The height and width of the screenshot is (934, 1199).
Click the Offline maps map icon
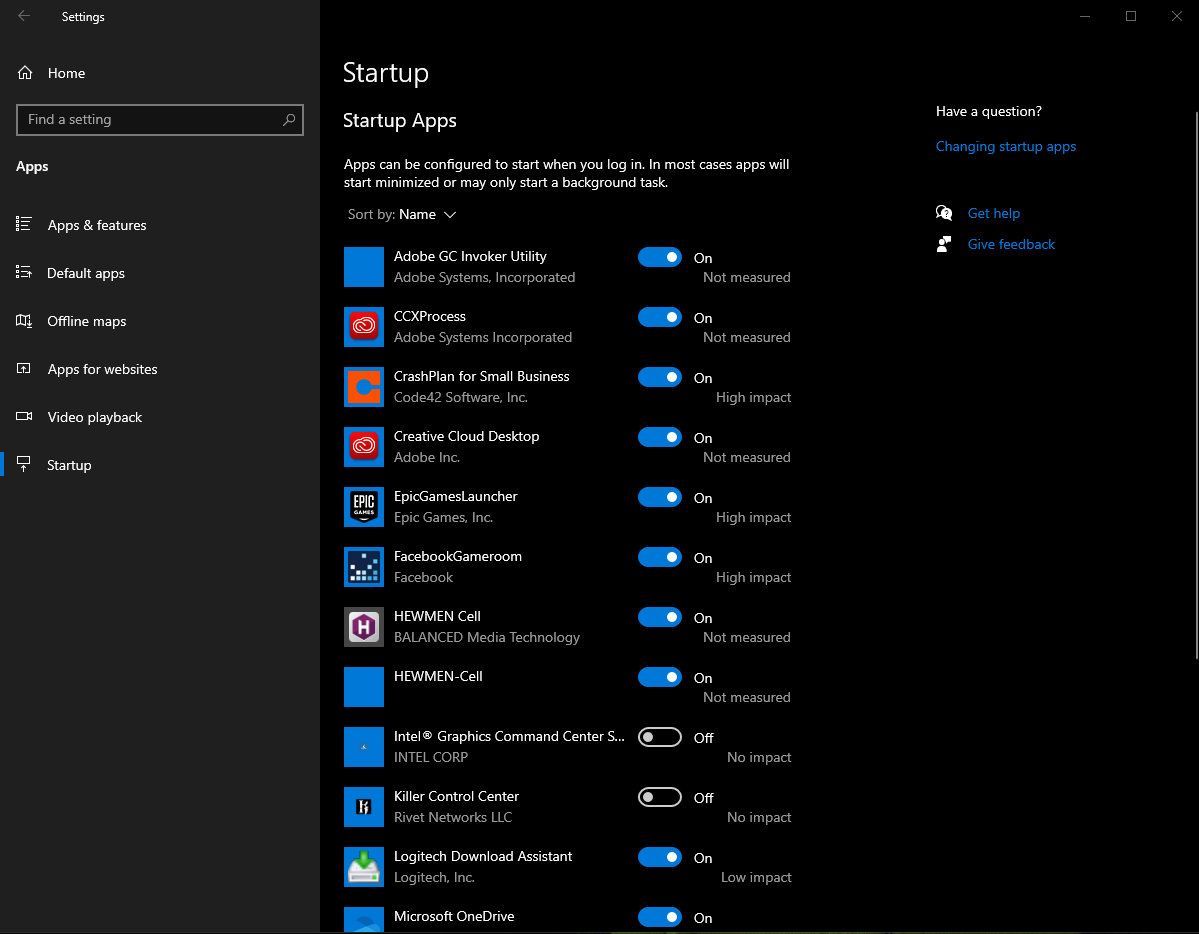(x=24, y=321)
